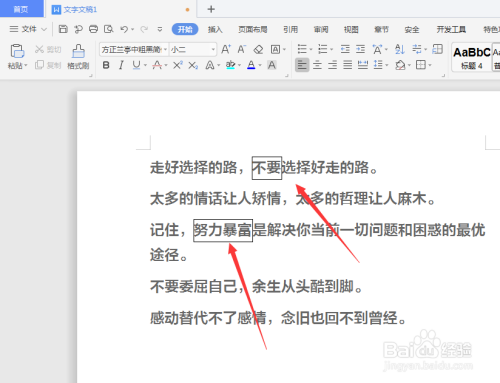Undo the last action
The image size is (500, 383).
[x=124, y=29]
